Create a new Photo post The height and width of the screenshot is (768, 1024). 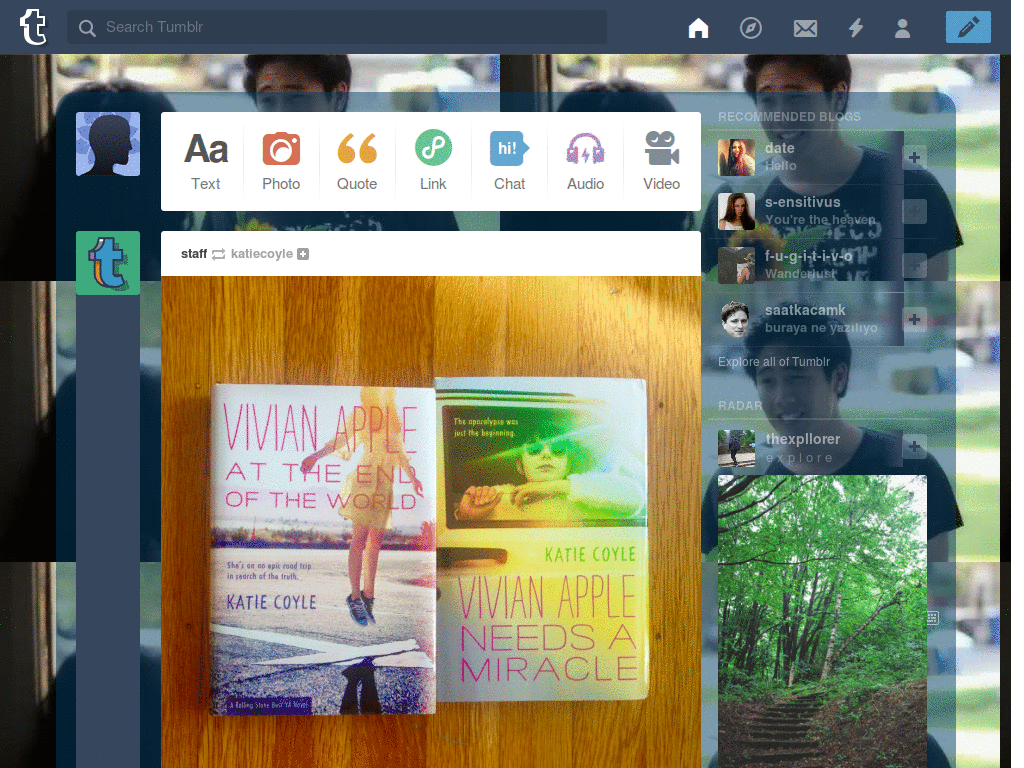pyautogui.click(x=281, y=161)
